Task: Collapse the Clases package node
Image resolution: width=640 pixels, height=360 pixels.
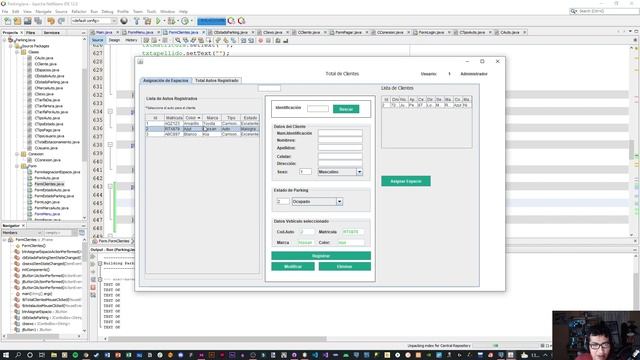Action: [17, 52]
